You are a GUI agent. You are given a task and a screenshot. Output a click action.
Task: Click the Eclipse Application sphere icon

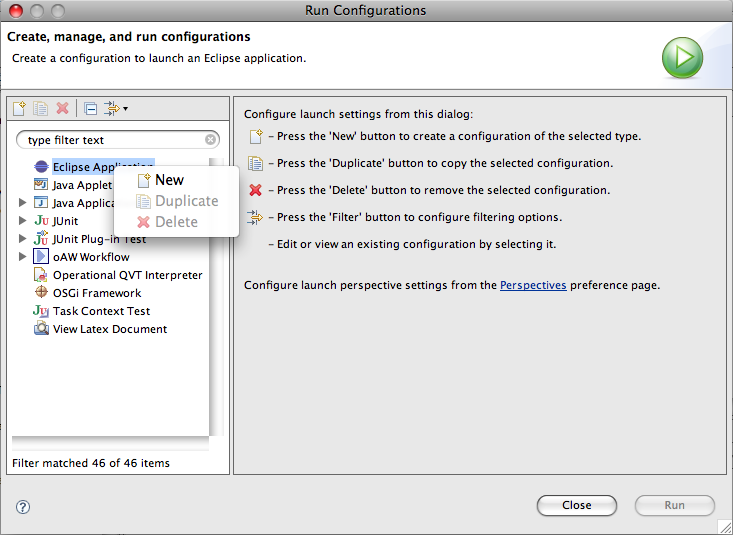click(x=41, y=166)
